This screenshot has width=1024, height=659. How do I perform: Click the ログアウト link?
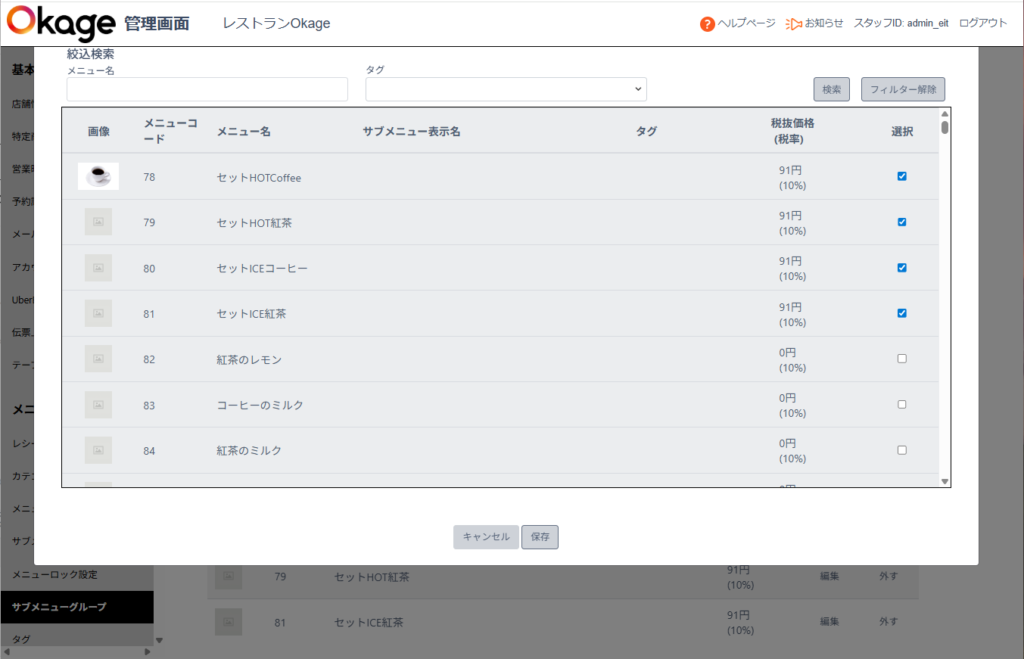click(x=983, y=23)
